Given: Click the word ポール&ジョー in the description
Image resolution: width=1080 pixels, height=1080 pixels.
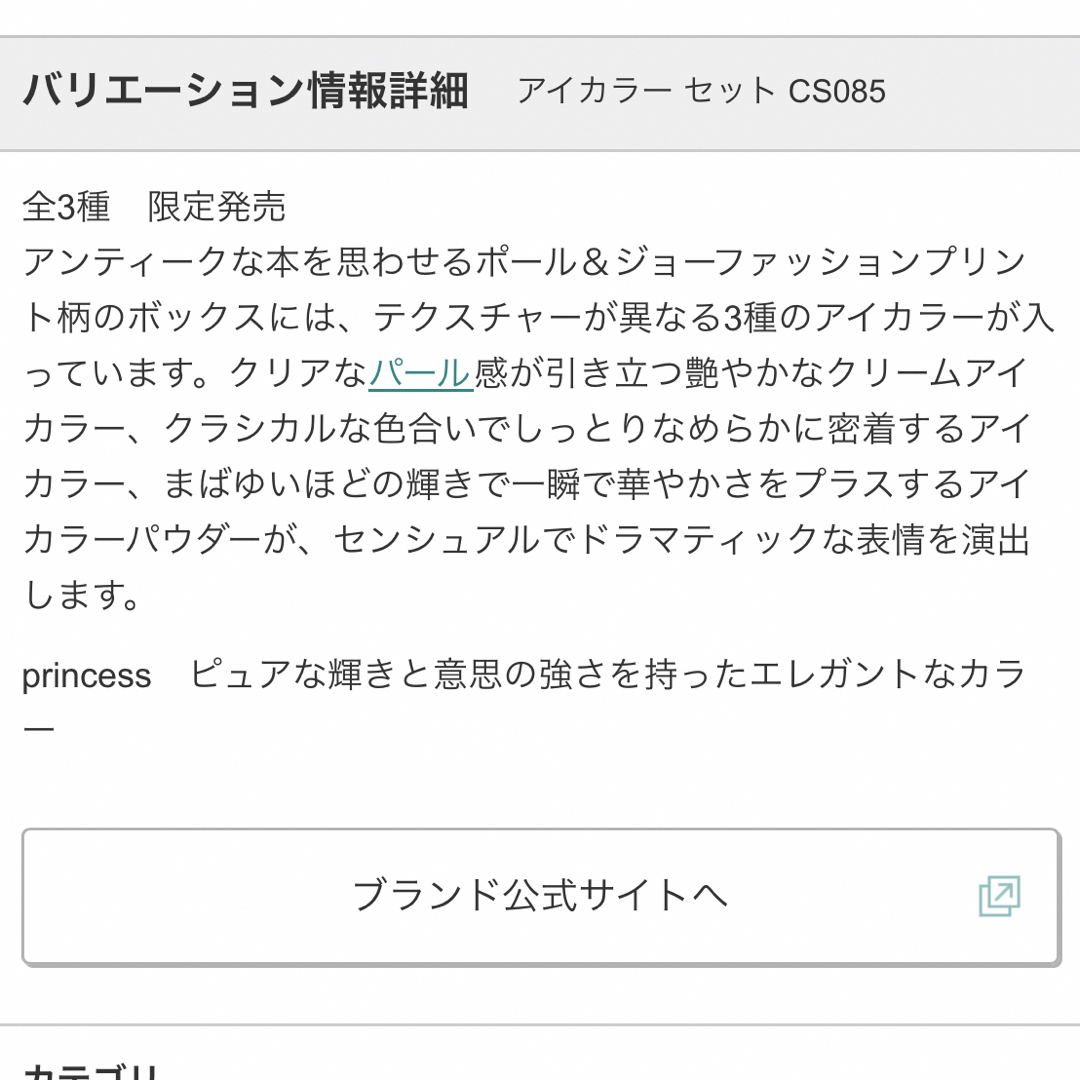Looking at the screenshot, I should click(594, 262).
